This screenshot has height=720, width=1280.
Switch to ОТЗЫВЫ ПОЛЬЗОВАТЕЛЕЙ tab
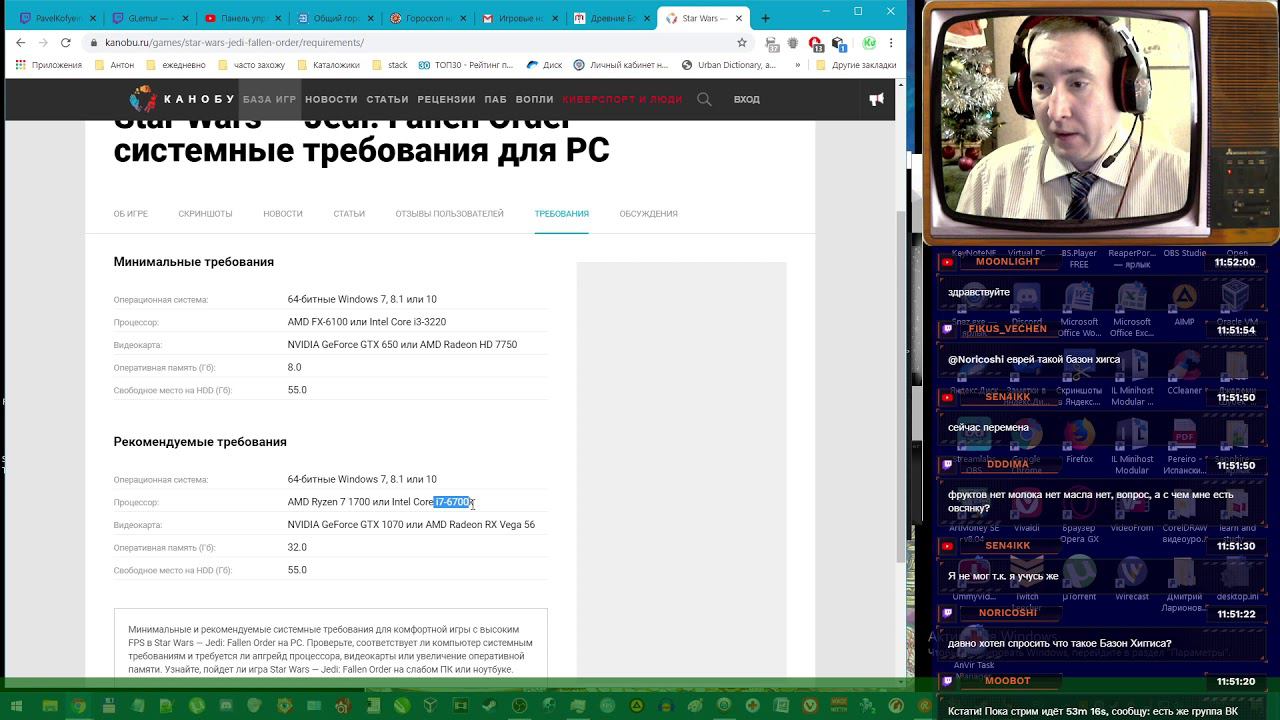click(449, 214)
